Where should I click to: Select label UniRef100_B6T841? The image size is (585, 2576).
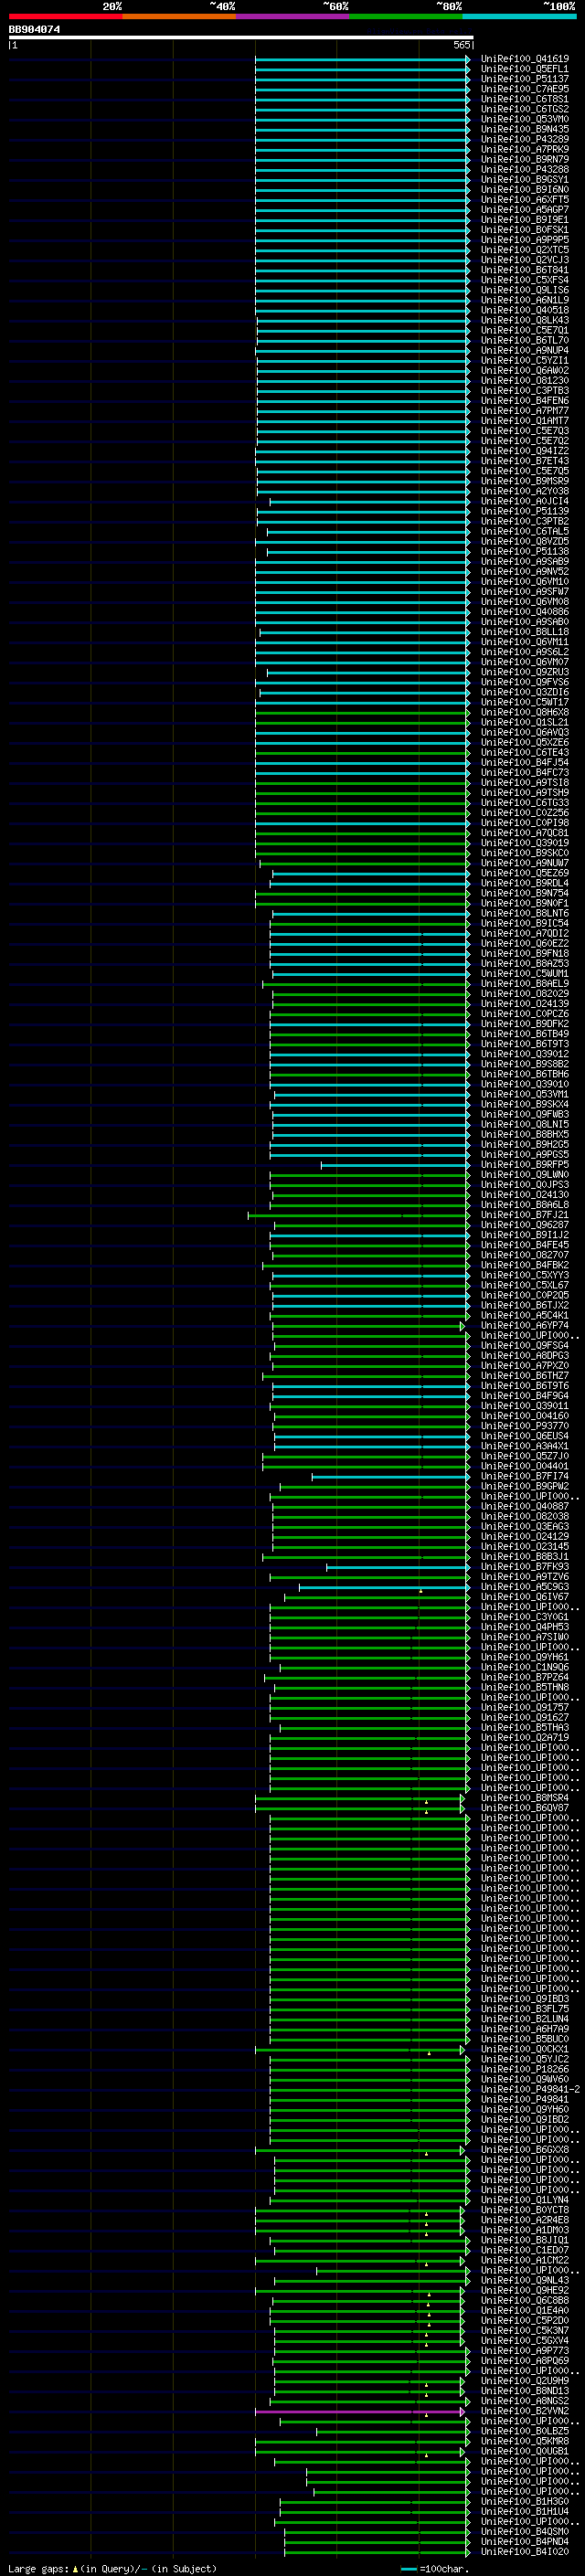pyautogui.click(x=524, y=270)
